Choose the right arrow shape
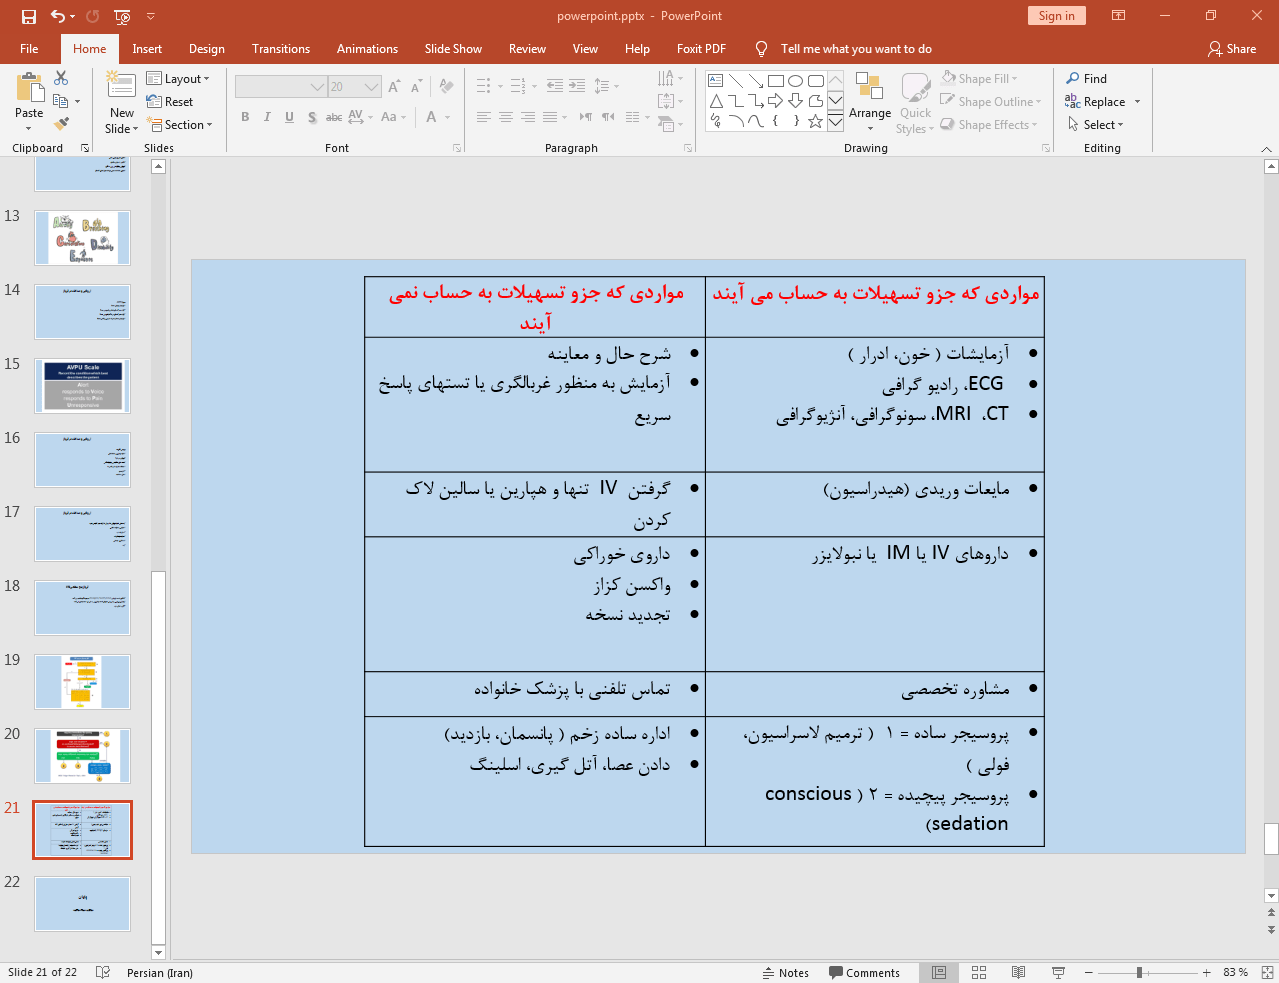Image resolution: width=1279 pixels, height=983 pixels. click(x=776, y=100)
